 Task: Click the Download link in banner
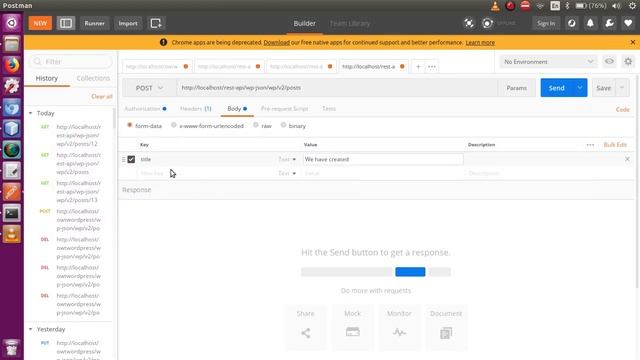pos(276,42)
